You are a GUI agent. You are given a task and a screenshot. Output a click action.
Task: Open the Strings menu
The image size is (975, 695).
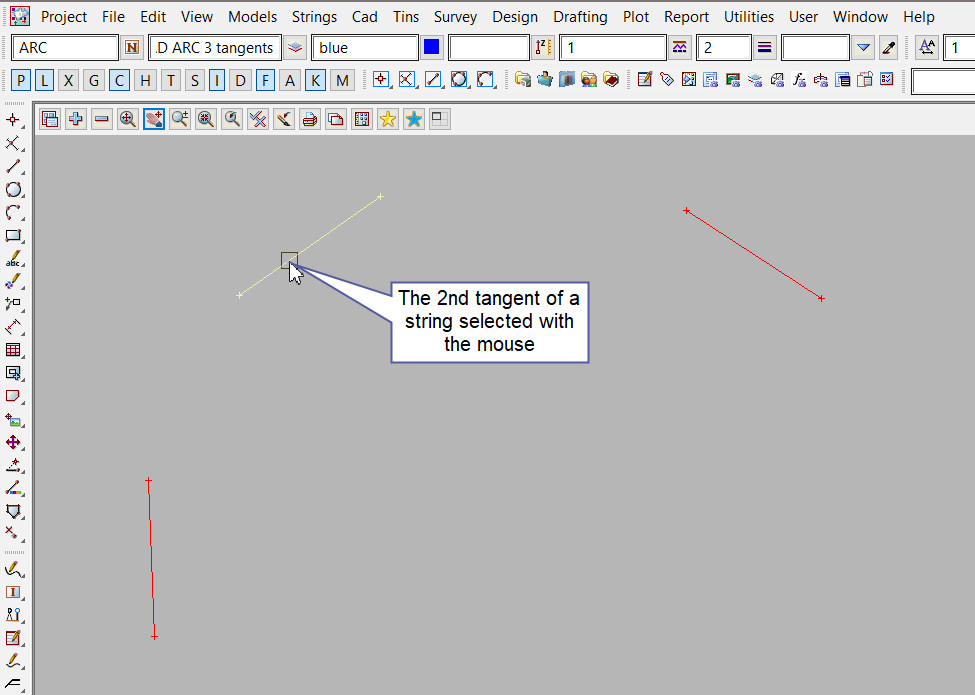pyautogui.click(x=314, y=17)
